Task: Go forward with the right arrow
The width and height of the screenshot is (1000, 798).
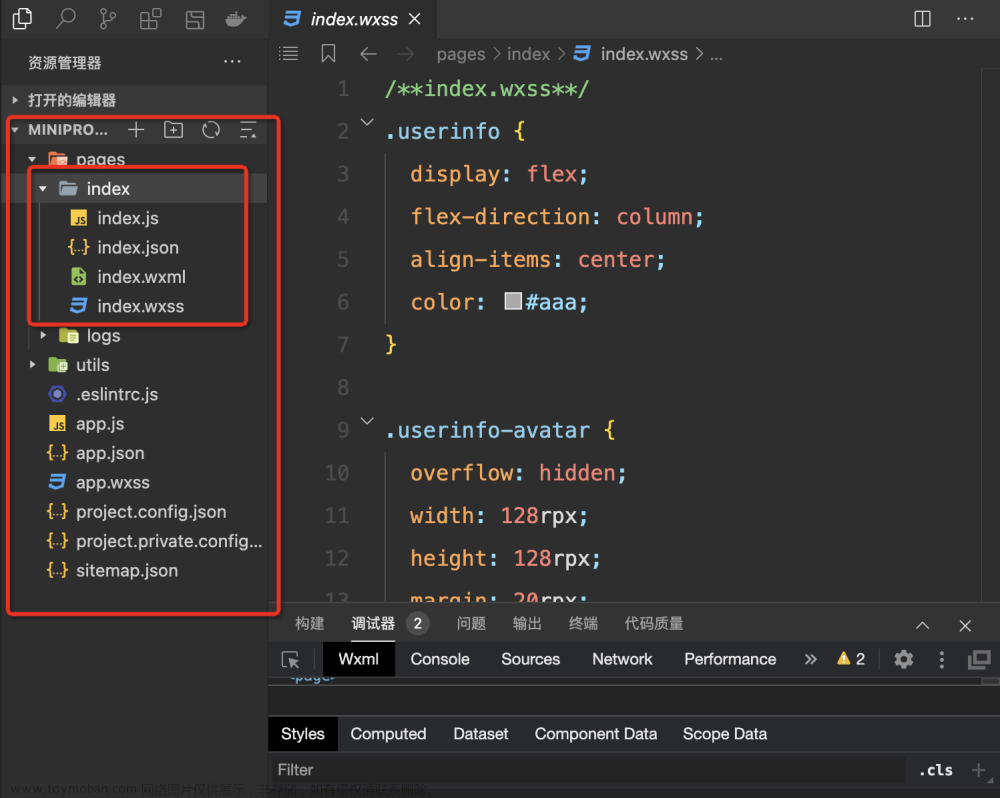Action: [406, 54]
